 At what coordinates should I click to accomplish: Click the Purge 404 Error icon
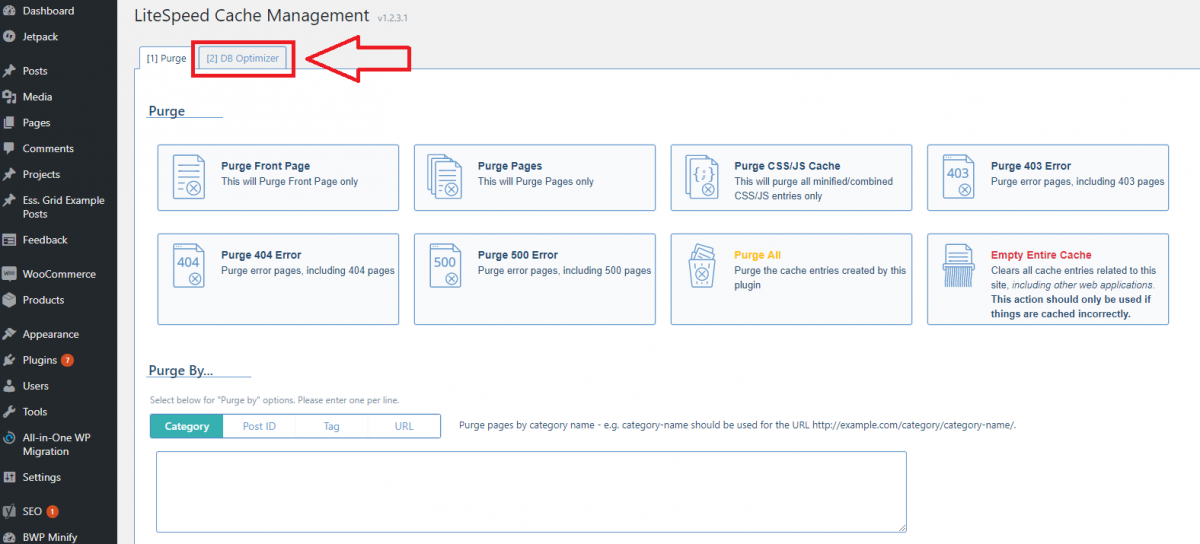pos(188,267)
